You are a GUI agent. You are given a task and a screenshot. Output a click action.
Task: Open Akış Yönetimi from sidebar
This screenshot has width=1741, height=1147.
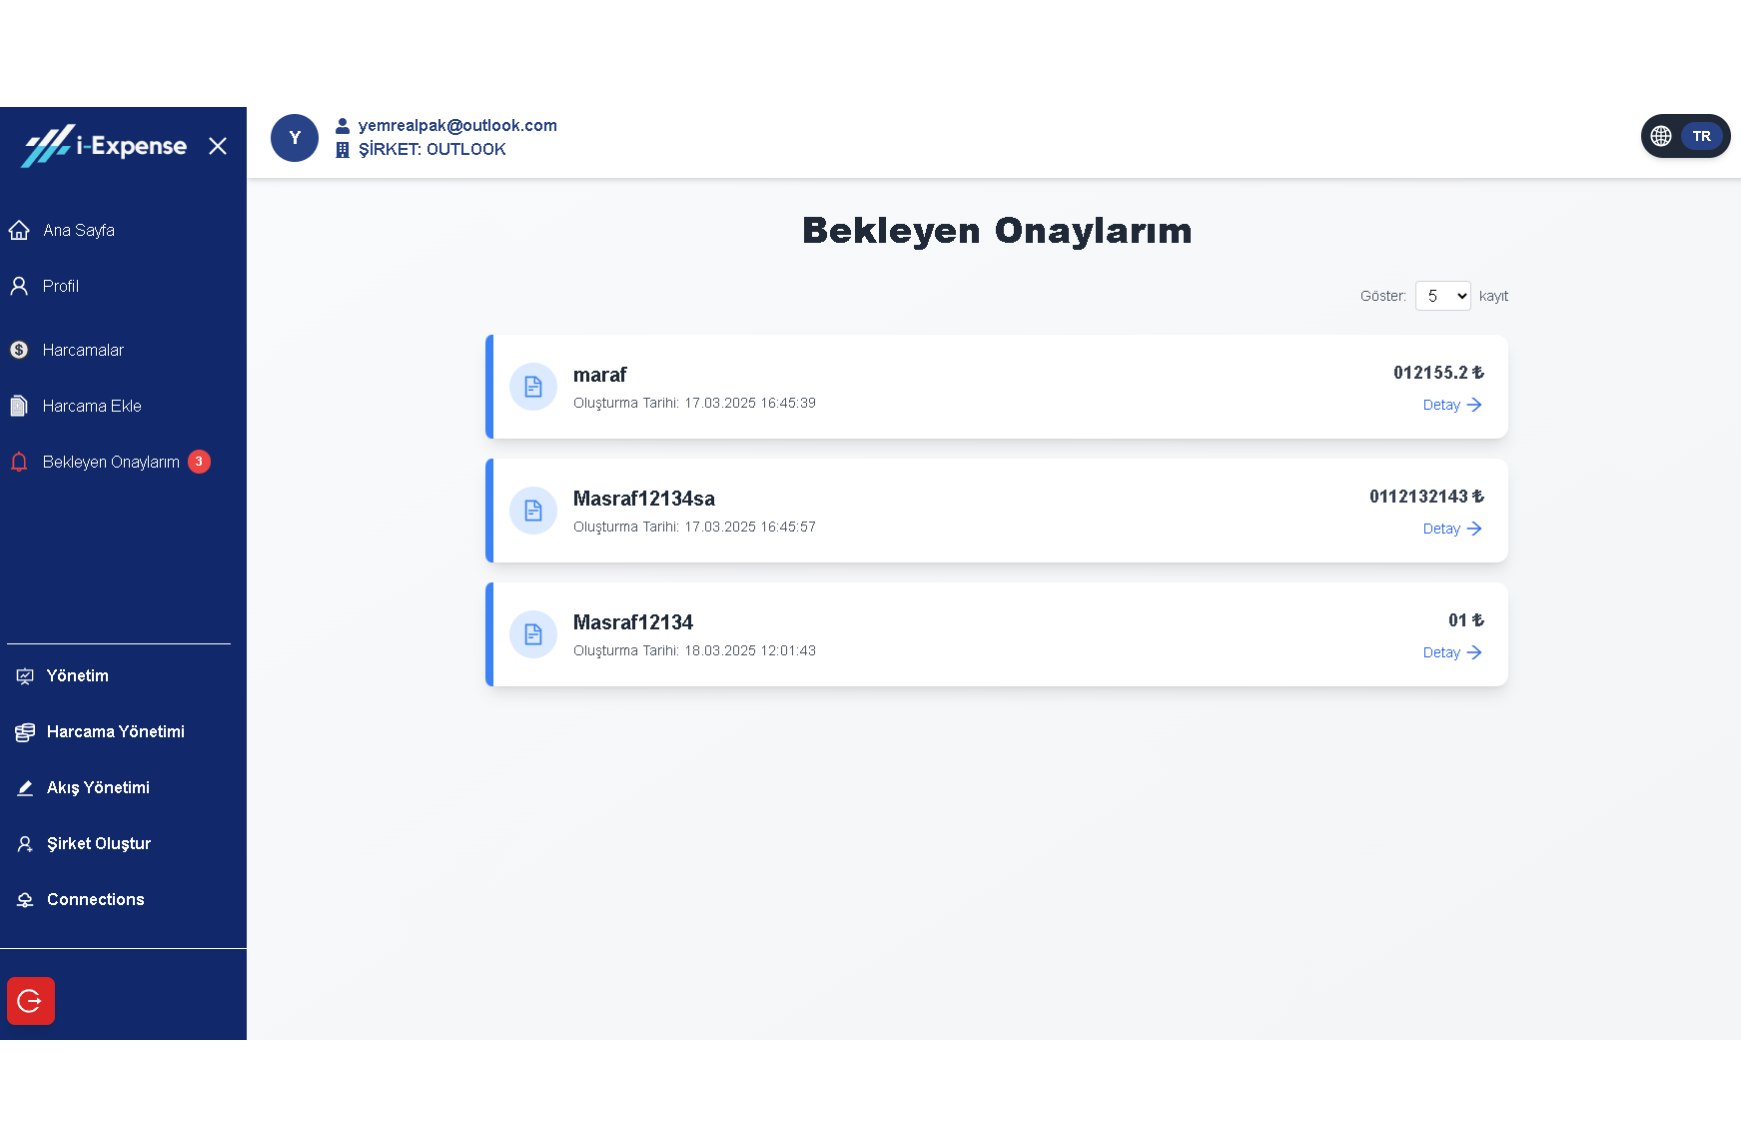(x=98, y=788)
